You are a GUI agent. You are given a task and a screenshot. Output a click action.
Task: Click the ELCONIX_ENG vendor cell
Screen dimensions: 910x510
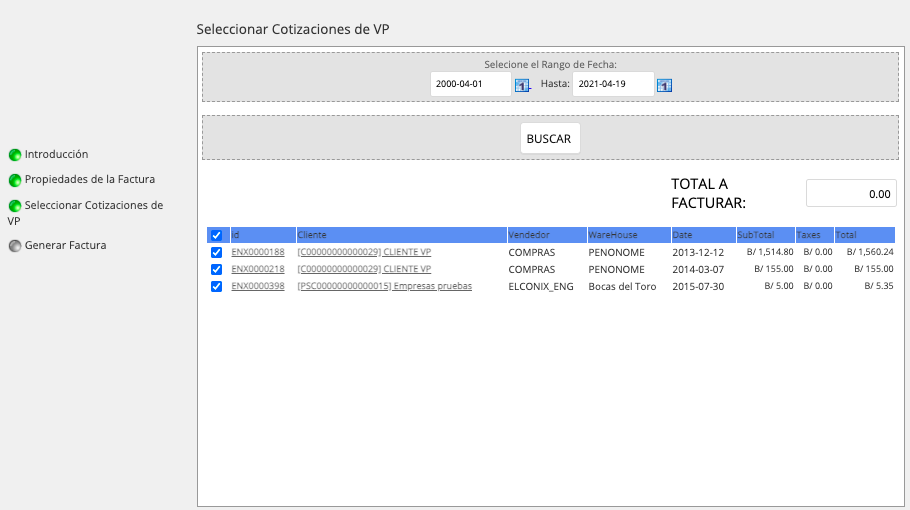tap(541, 287)
